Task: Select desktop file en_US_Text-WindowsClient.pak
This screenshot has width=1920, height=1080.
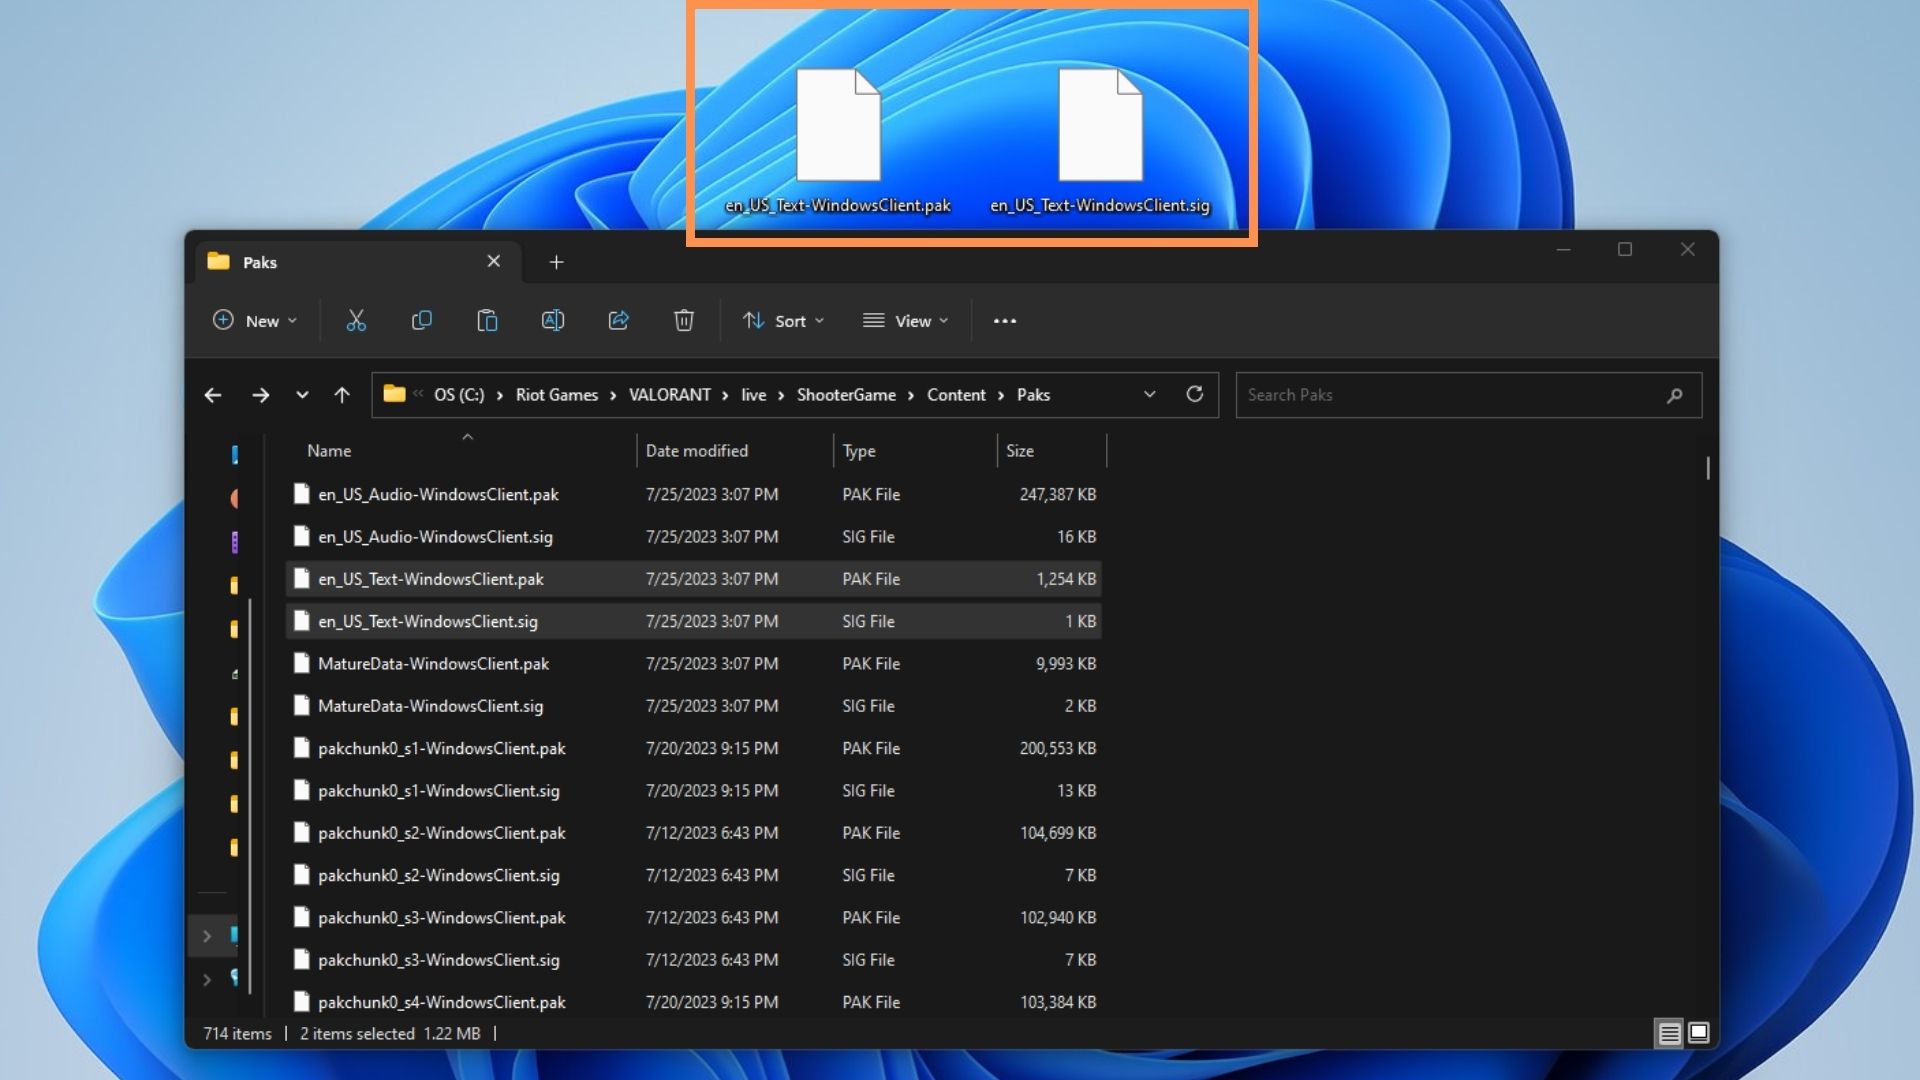Action: pyautogui.click(x=838, y=142)
